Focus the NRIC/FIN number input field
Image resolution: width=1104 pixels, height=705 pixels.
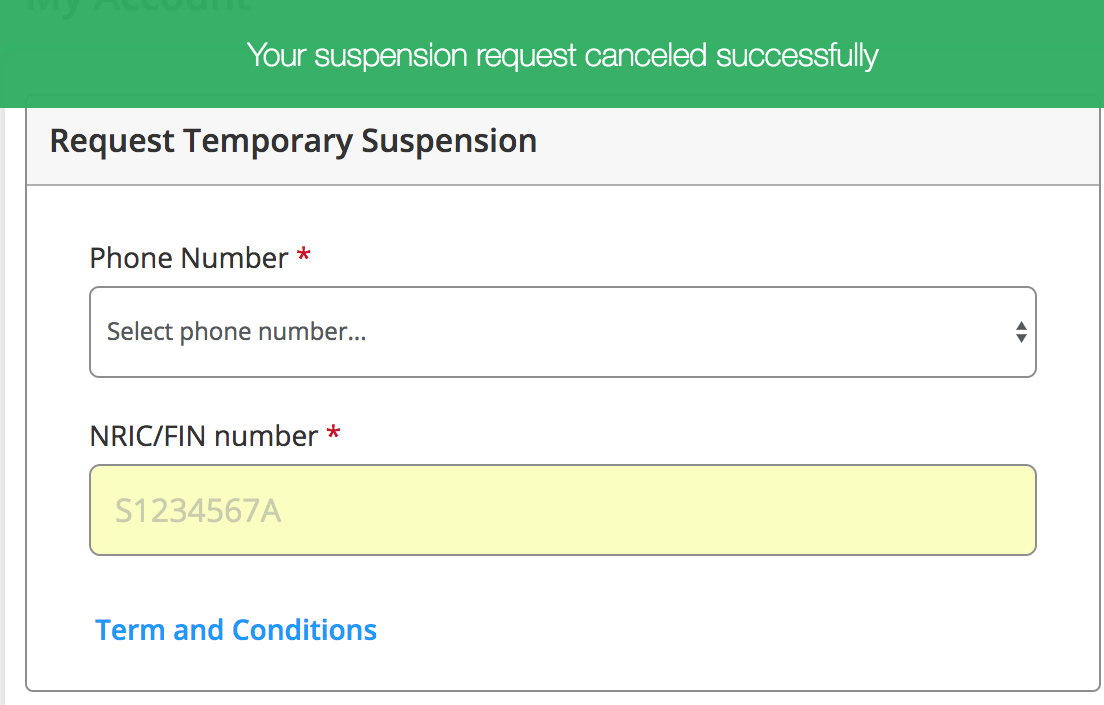(x=562, y=510)
